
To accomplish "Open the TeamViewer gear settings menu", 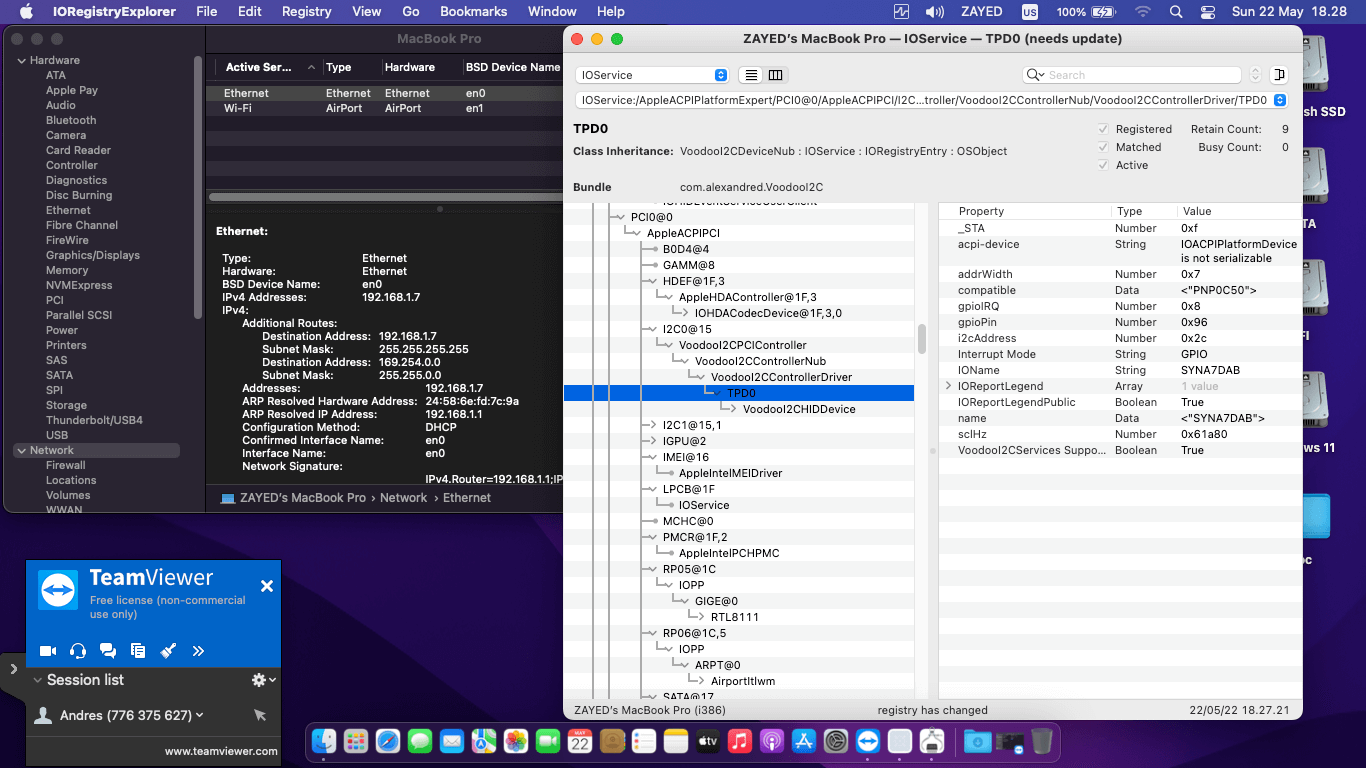I will click(x=264, y=680).
